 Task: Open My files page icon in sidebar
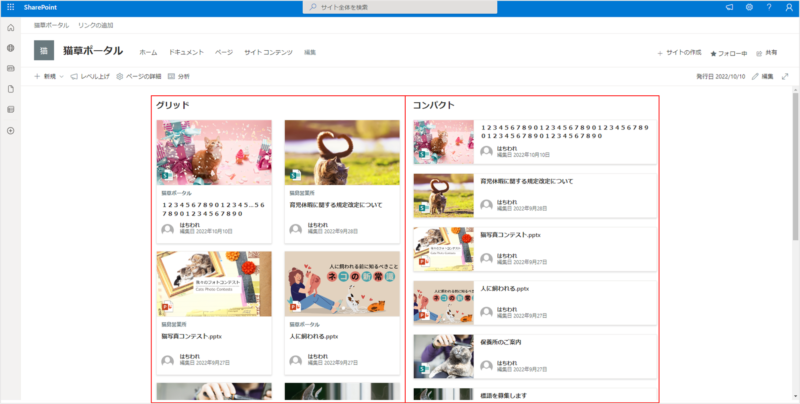coord(10,89)
